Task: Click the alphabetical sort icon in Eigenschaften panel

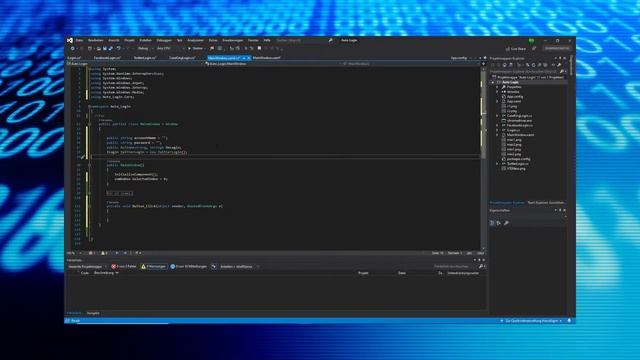Action: 499,223
